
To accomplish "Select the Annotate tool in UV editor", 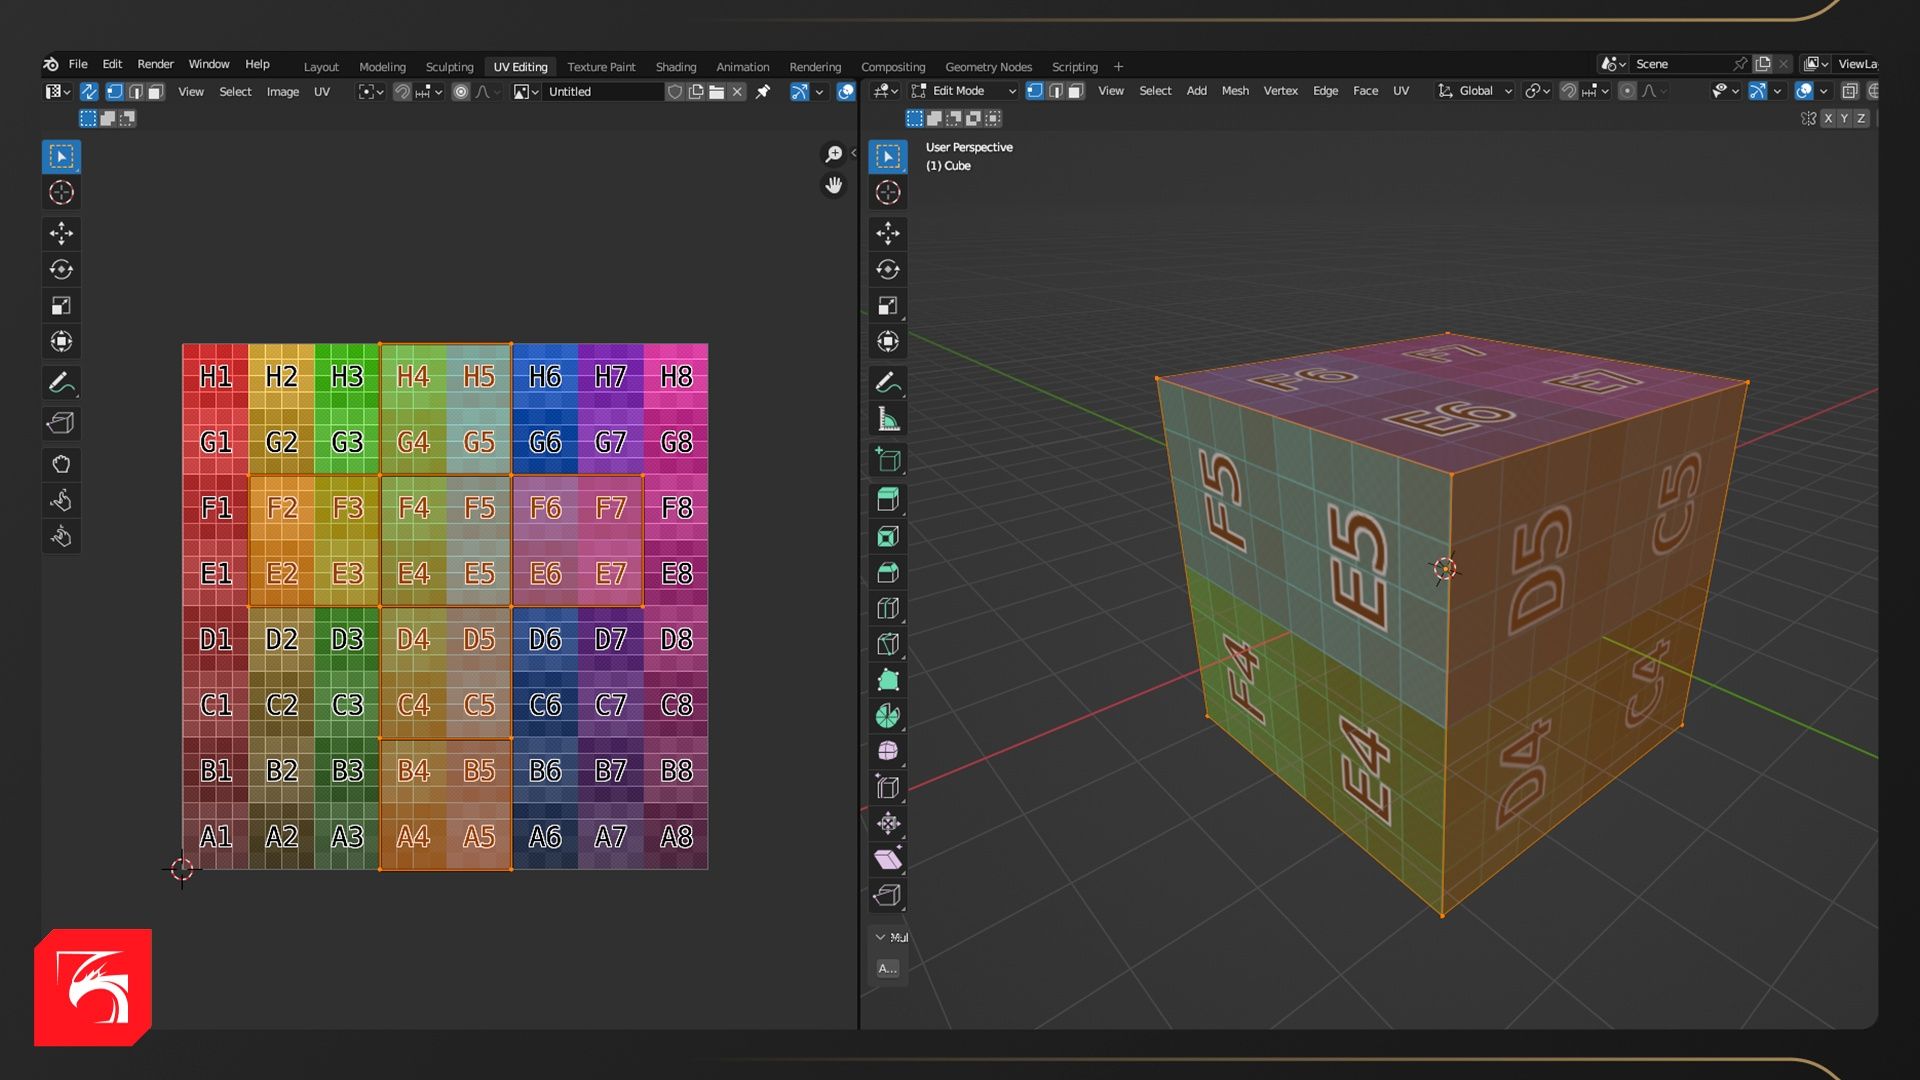I will tap(61, 383).
